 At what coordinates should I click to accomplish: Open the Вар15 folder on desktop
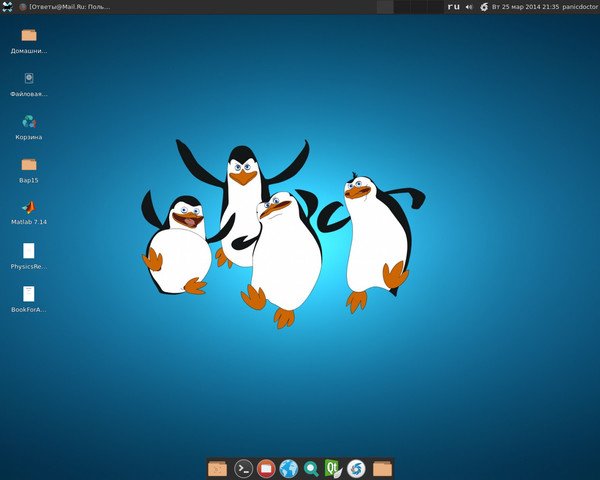click(x=29, y=165)
